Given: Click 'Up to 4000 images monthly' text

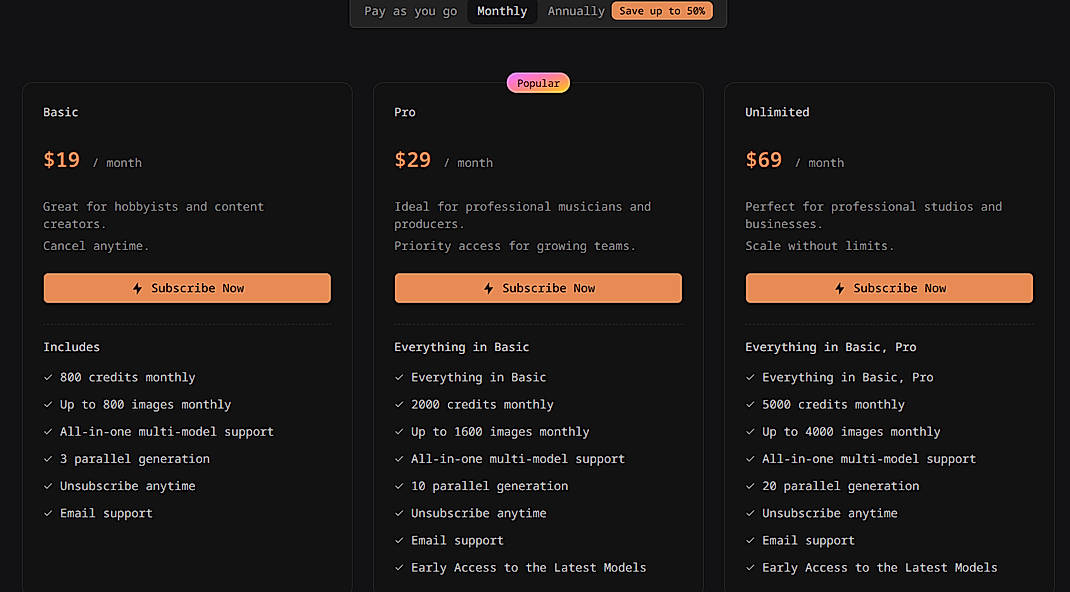Looking at the screenshot, I should coord(851,432).
